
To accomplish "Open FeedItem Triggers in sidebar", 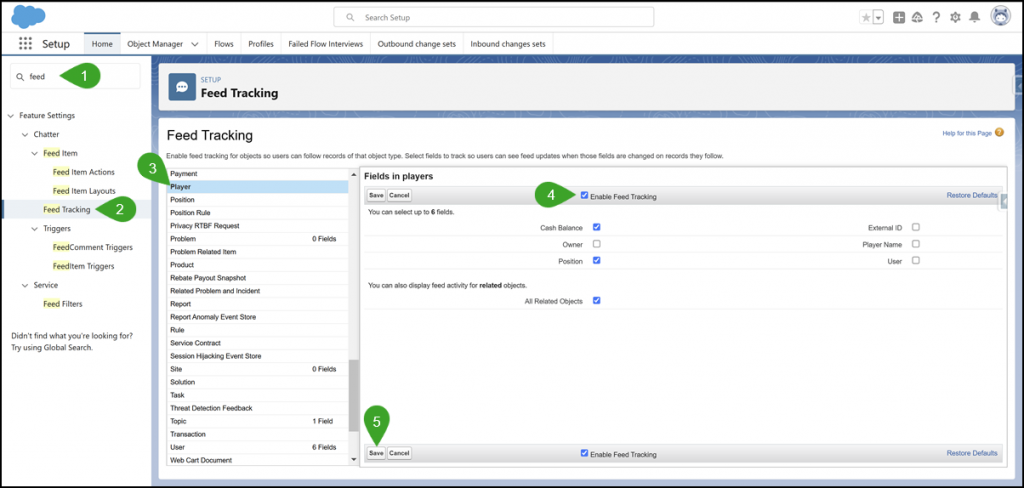I will click(83, 267).
